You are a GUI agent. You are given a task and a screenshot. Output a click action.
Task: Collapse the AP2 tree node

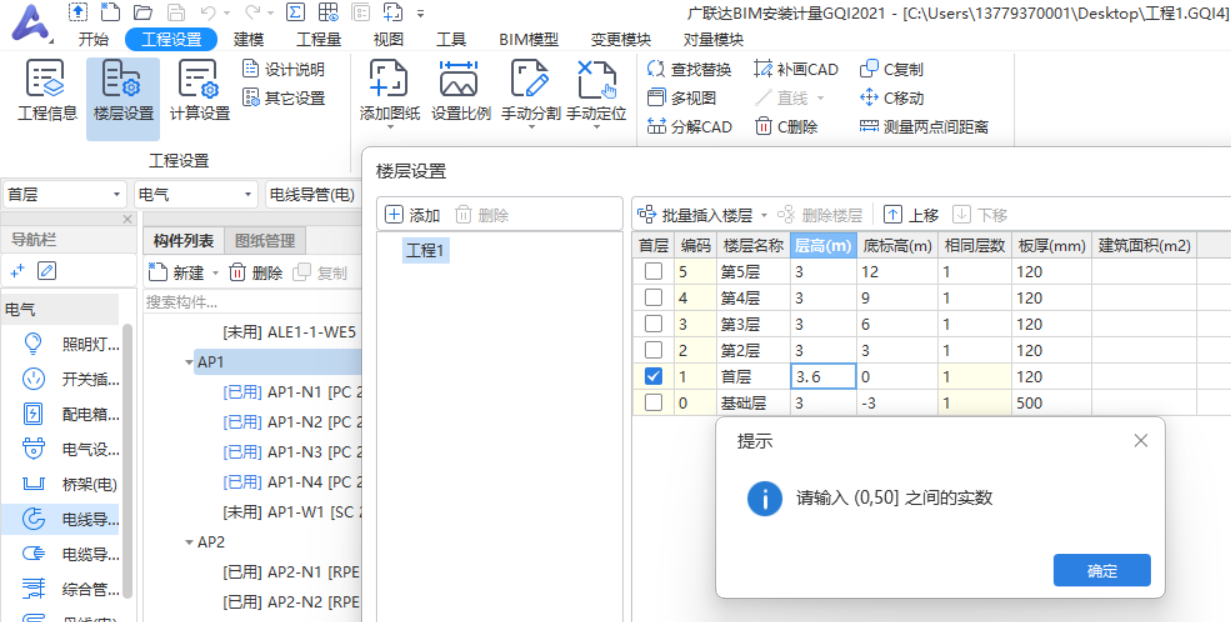click(189, 542)
